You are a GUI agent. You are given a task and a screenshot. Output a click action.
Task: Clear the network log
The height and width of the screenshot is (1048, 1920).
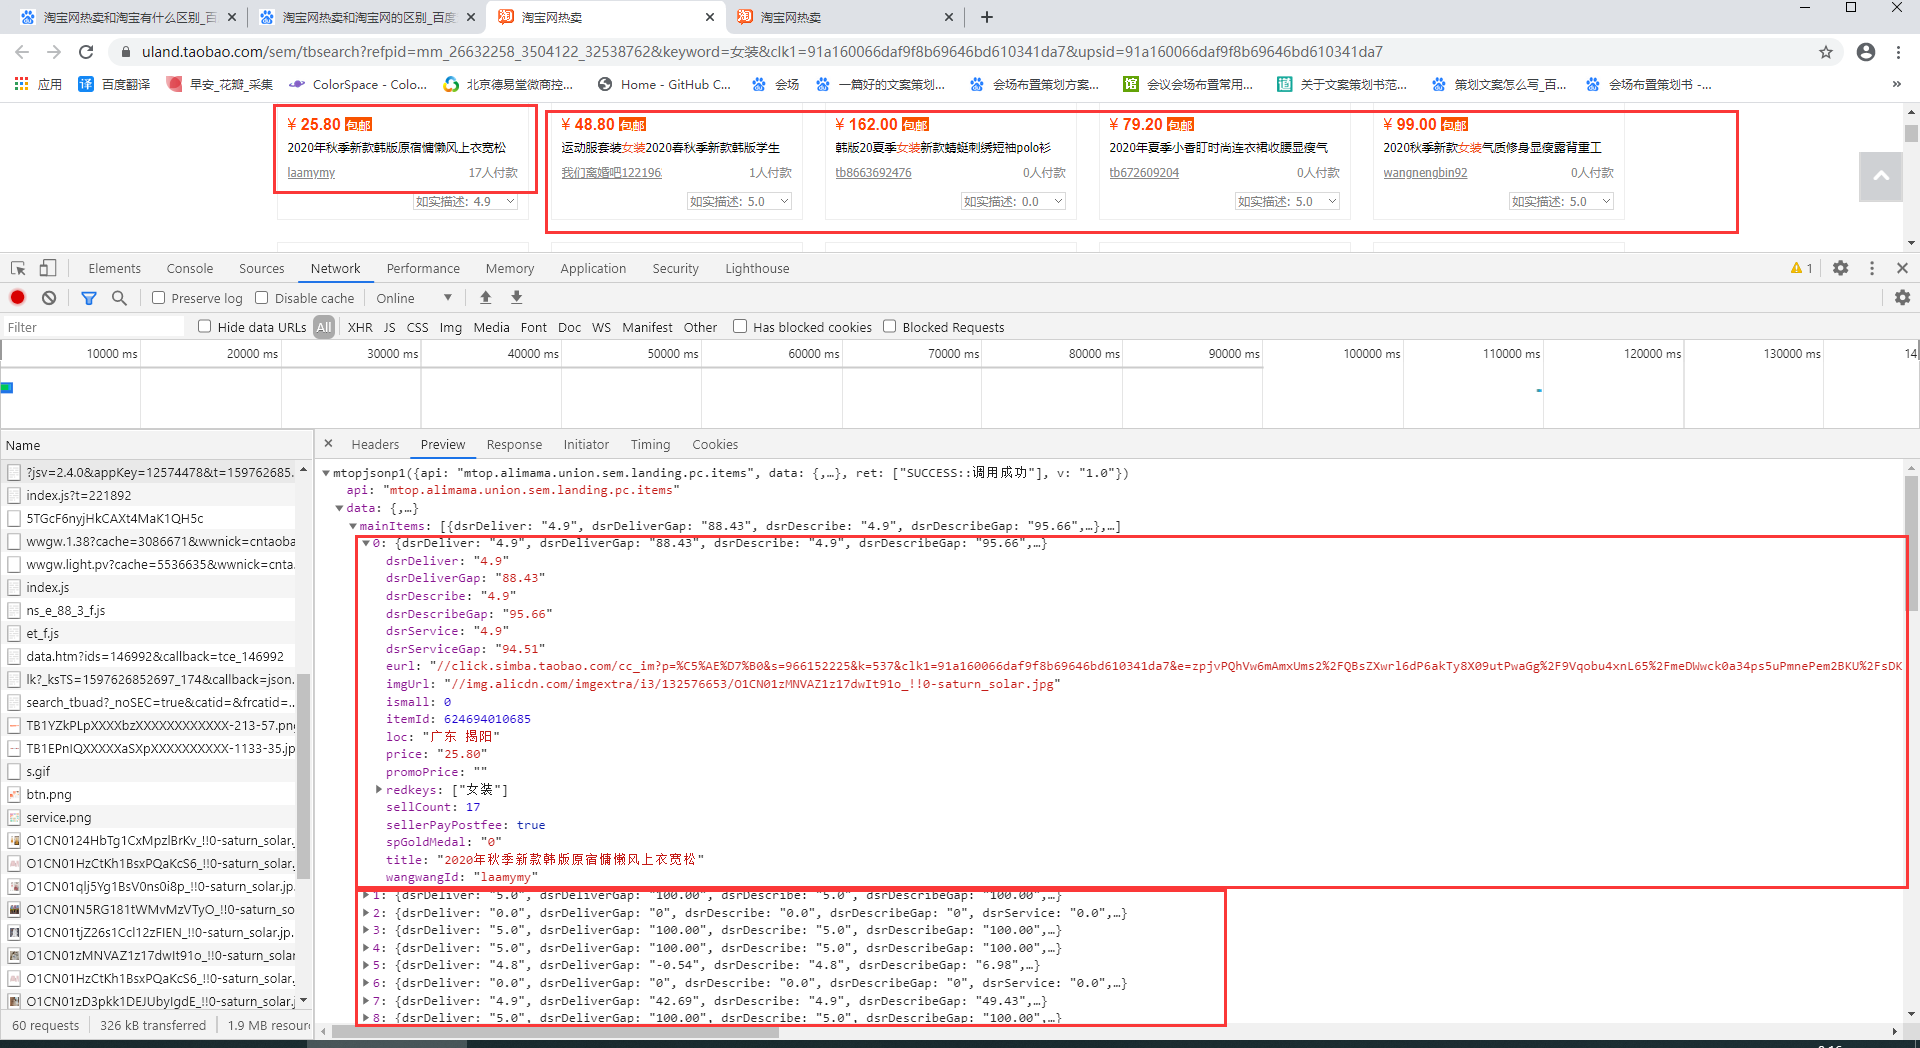click(x=49, y=298)
